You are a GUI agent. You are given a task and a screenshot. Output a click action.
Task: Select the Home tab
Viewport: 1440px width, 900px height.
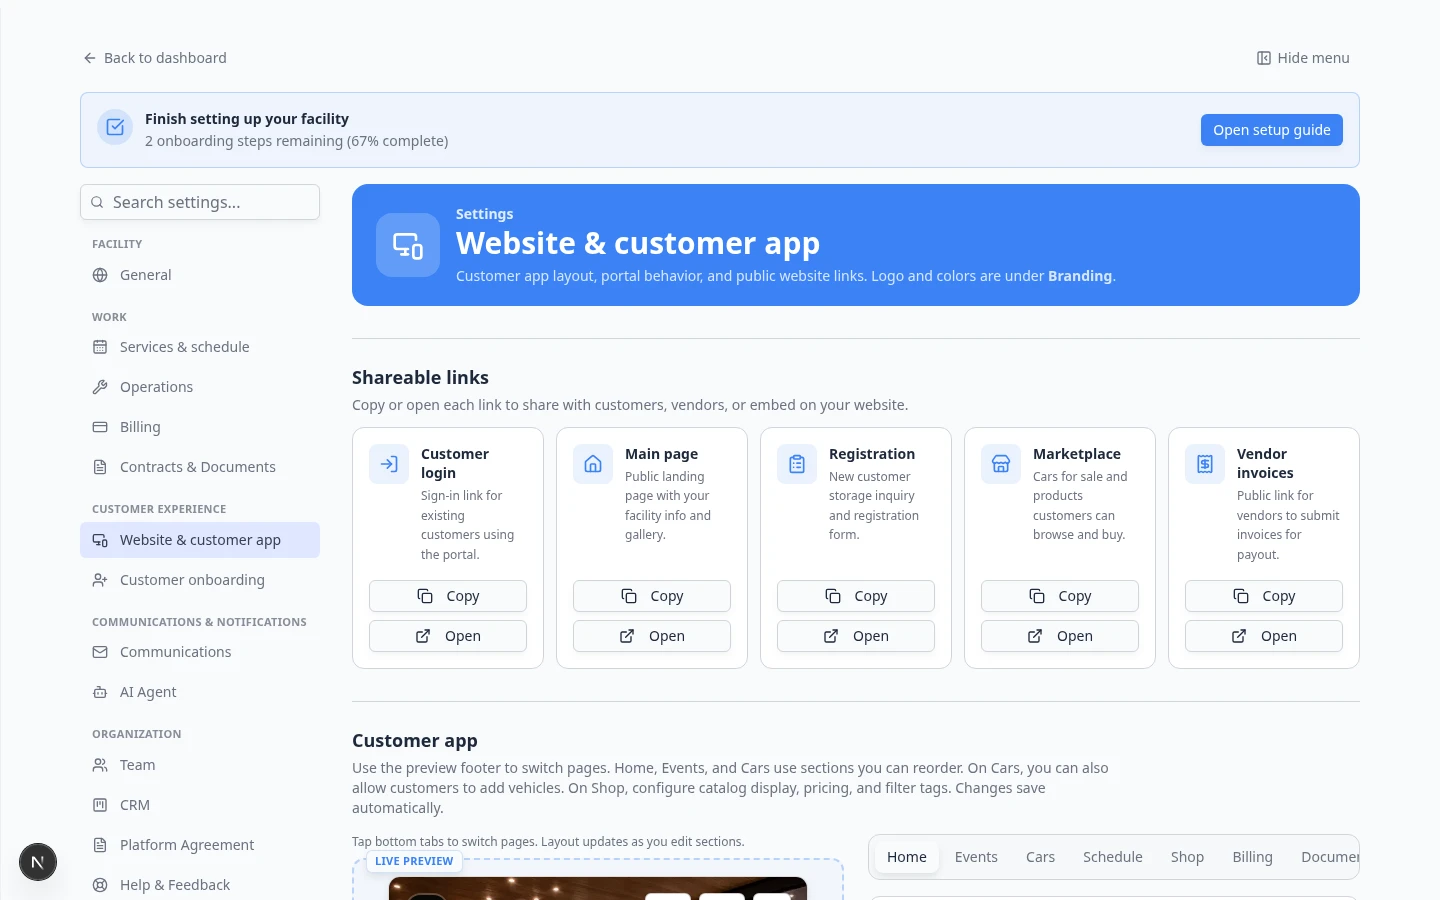point(907,857)
